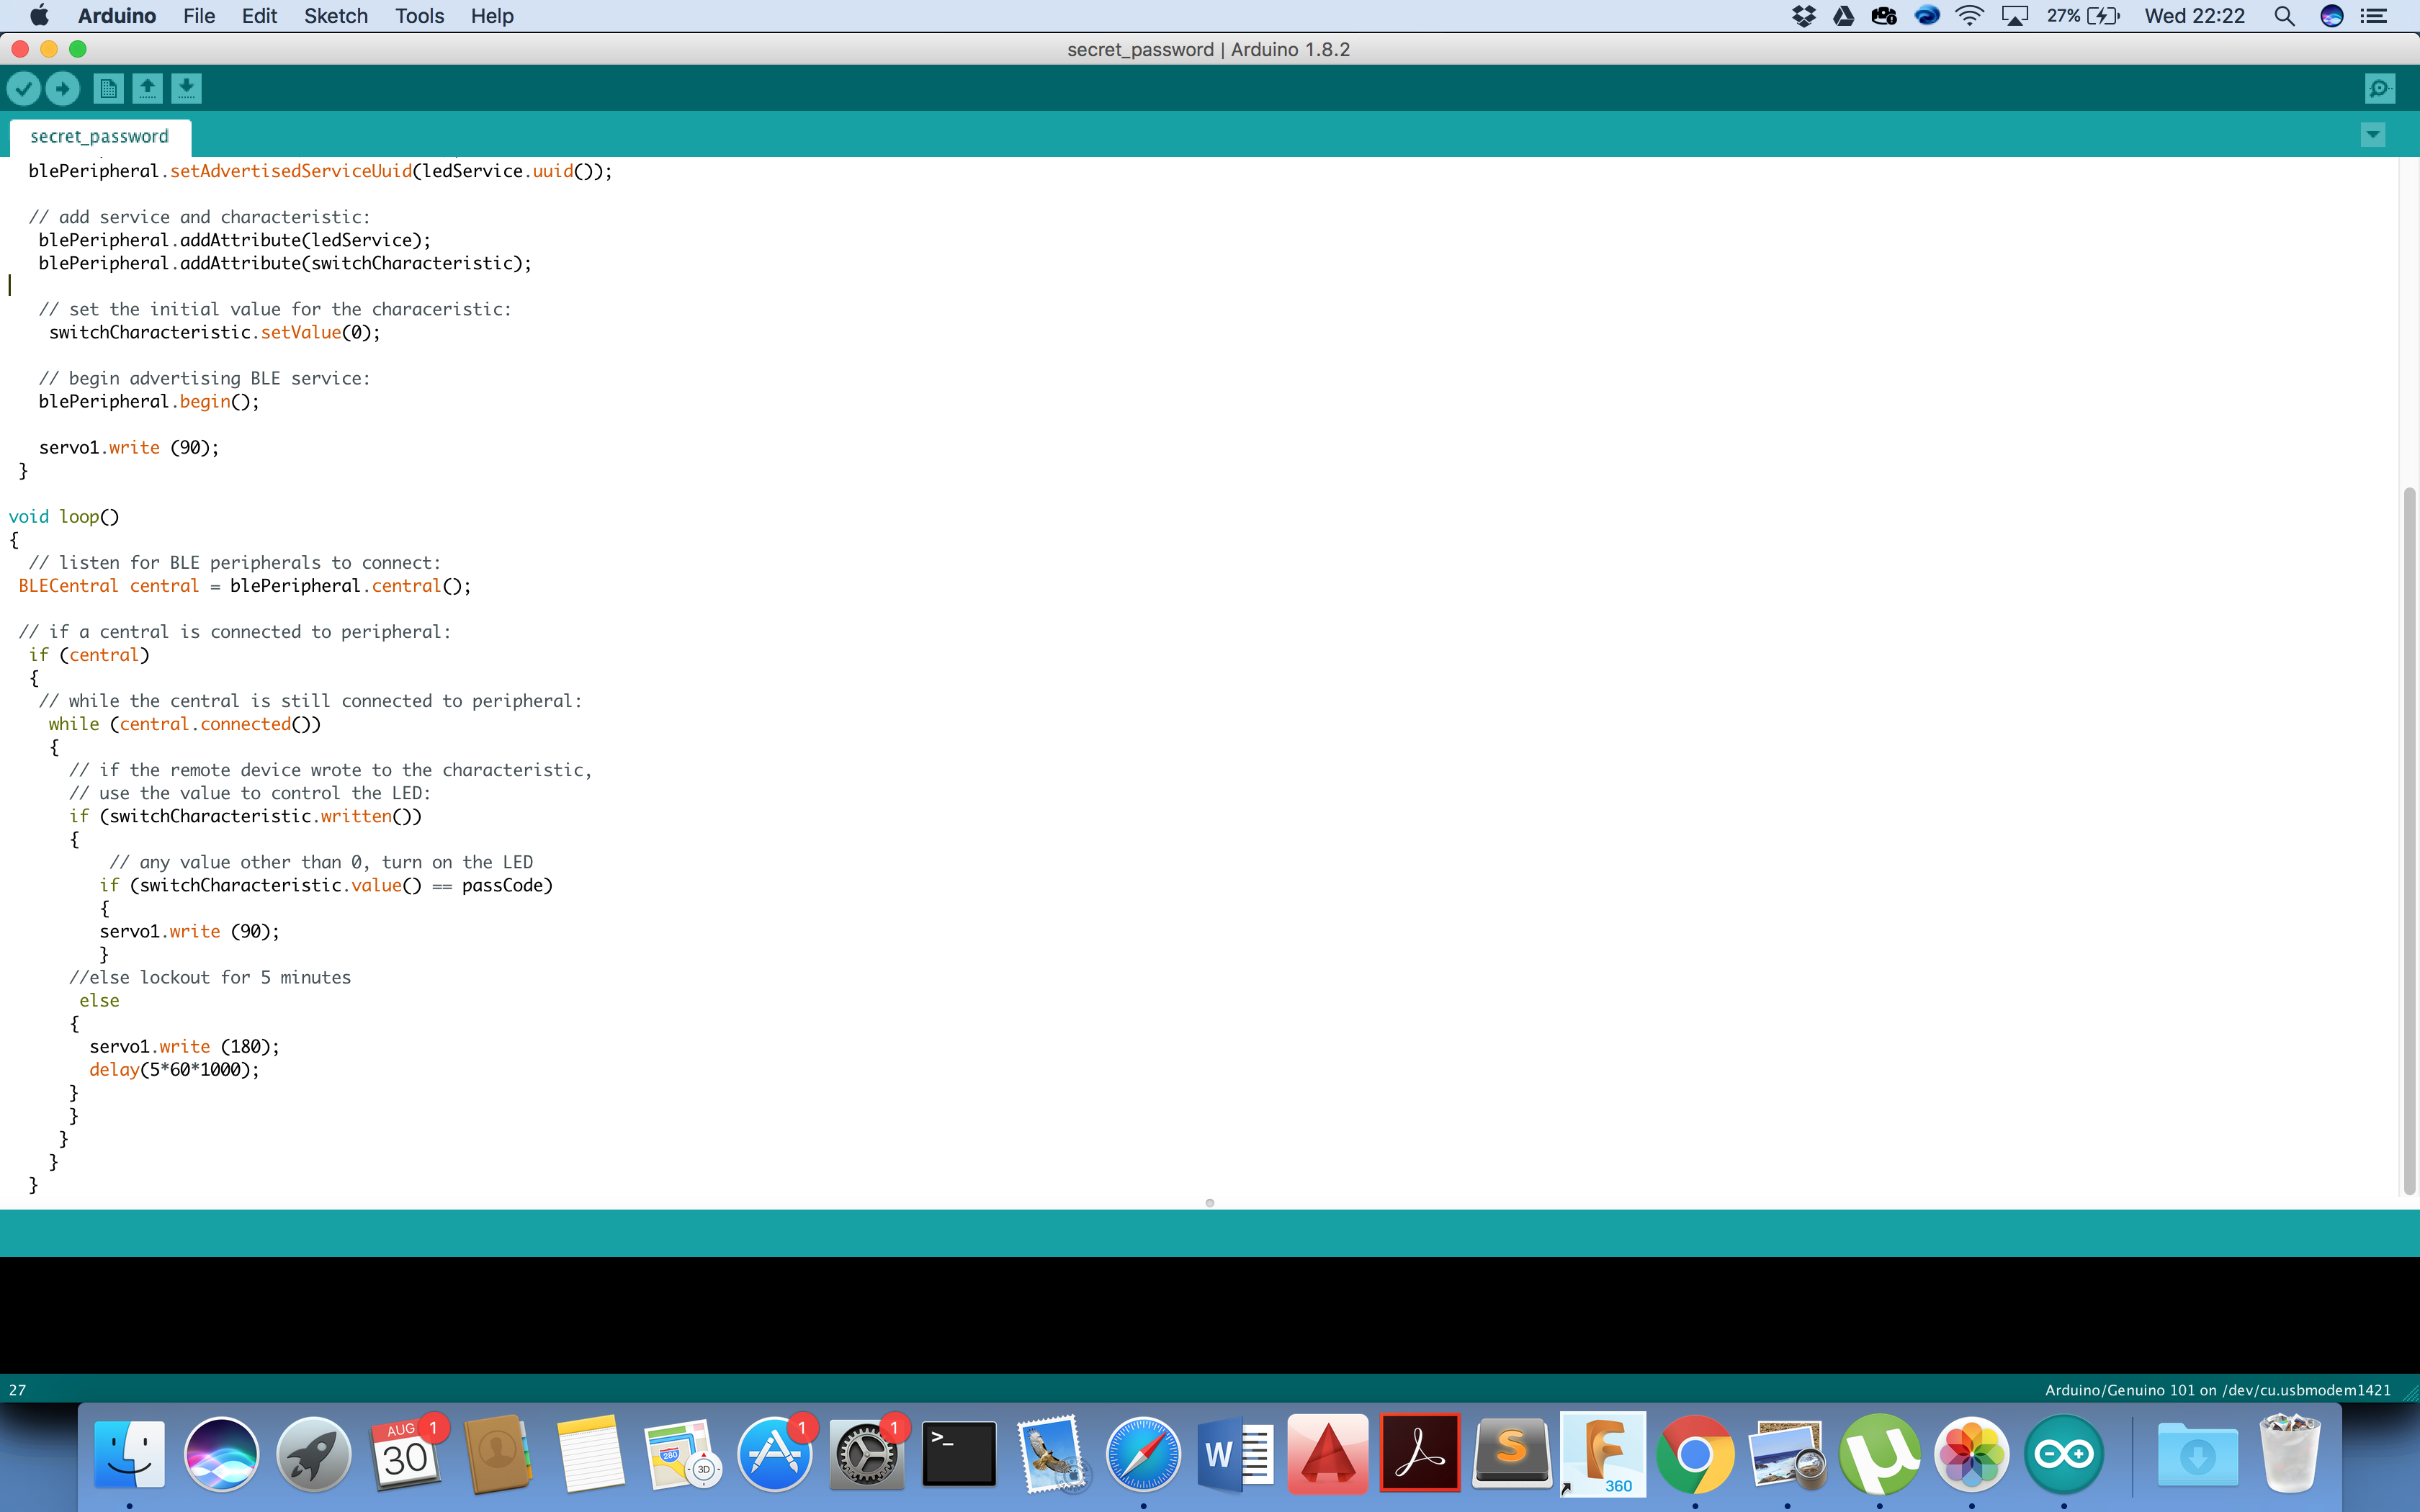Click the 'servo1.write (180);' code line
2420x1512 pixels.
pos(184,1047)
